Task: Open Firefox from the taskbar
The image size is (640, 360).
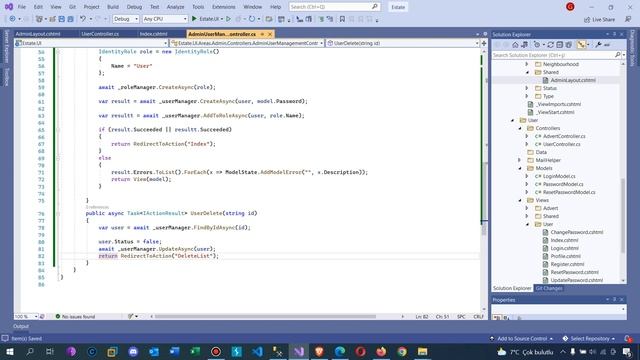Action: pyautogui.click(x=381, y=351)
